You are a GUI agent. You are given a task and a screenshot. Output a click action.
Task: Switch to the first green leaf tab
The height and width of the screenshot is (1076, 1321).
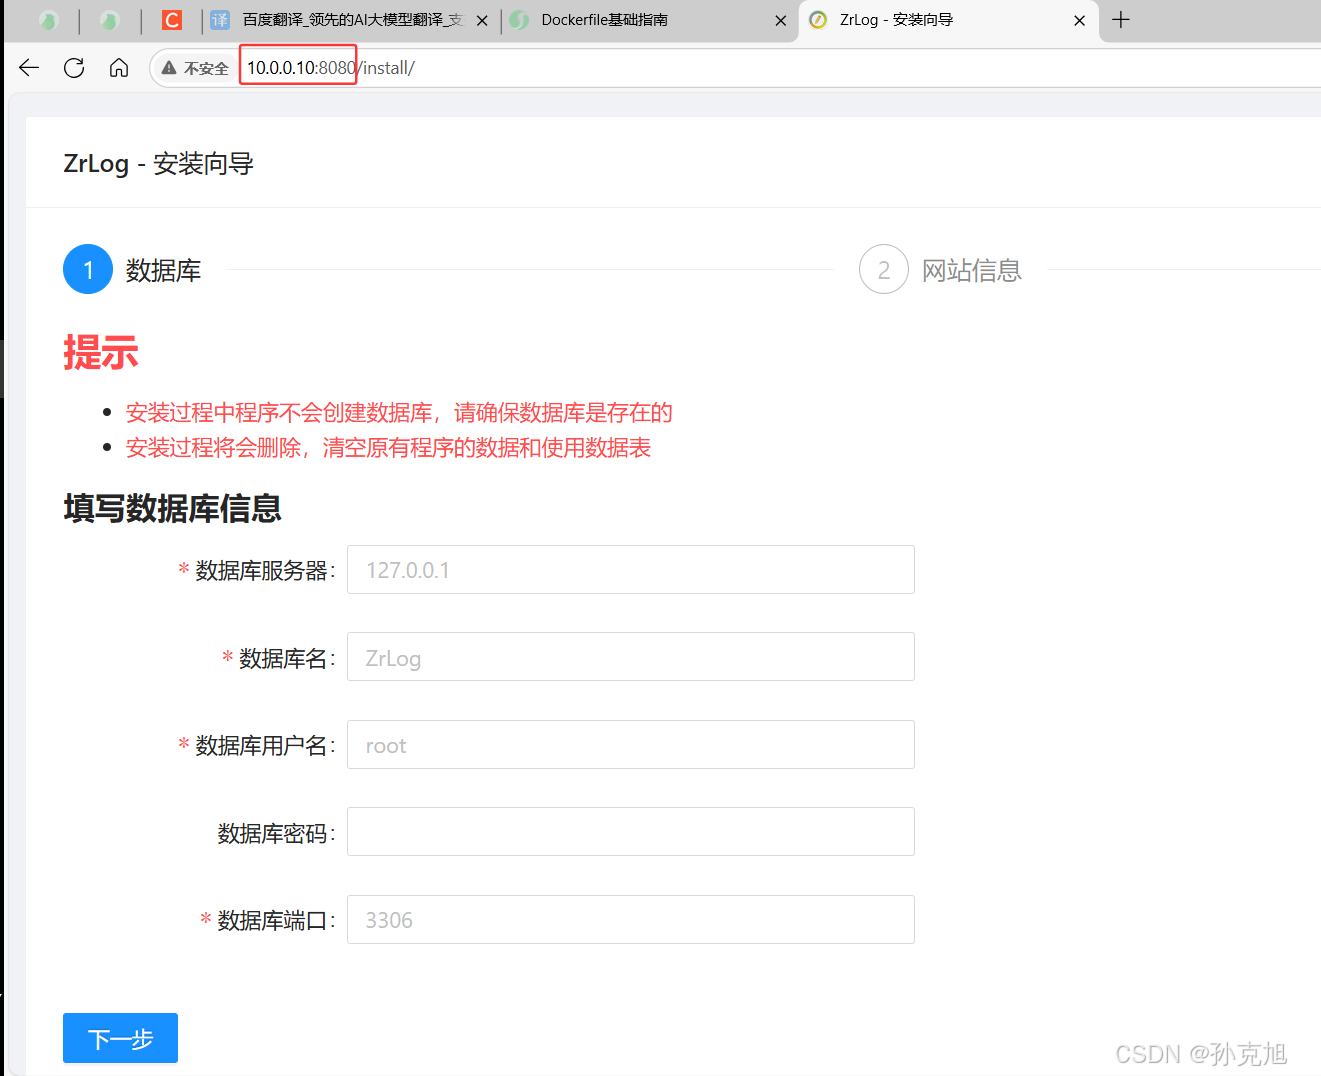click(48, 20)
